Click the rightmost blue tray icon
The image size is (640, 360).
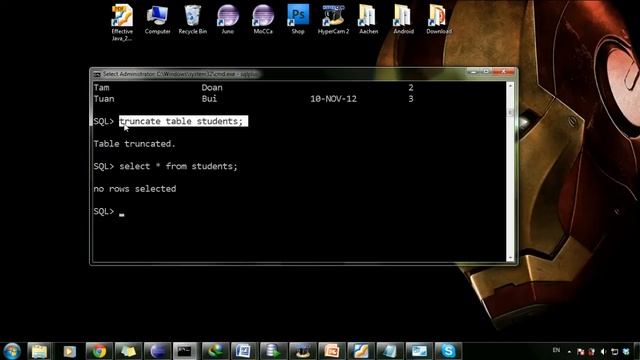pos(626,351)
